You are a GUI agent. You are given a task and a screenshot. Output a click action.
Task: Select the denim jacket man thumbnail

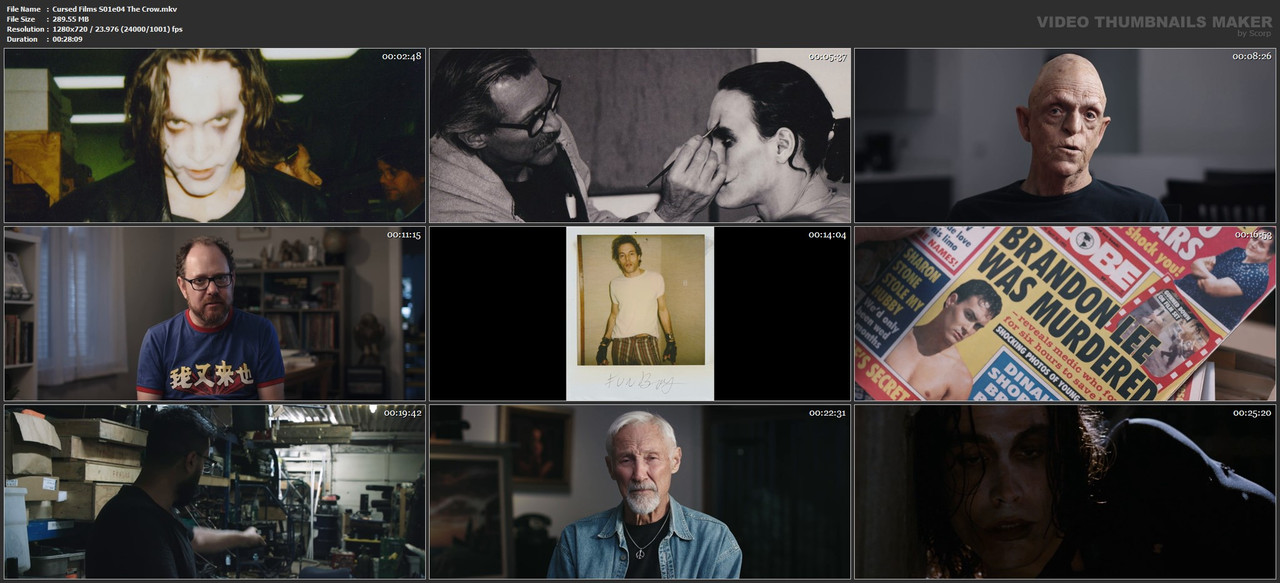(x=640, y=492)
